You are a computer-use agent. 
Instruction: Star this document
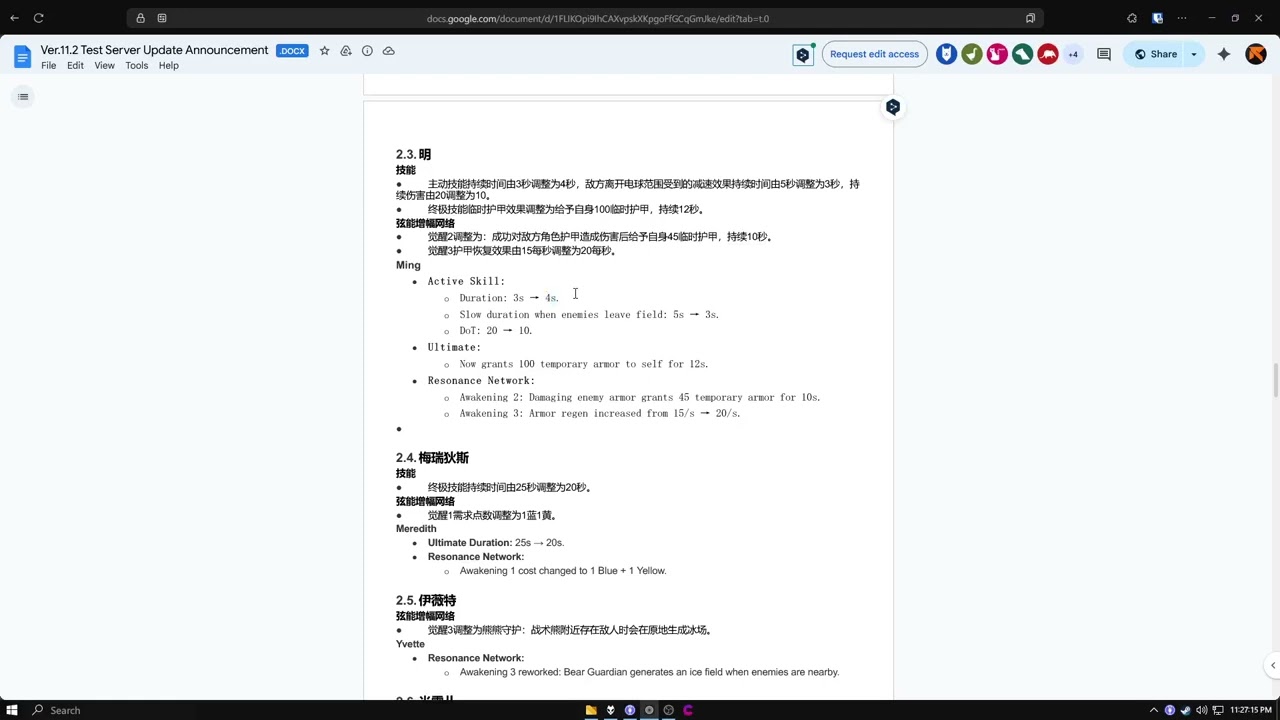(324, 51)
